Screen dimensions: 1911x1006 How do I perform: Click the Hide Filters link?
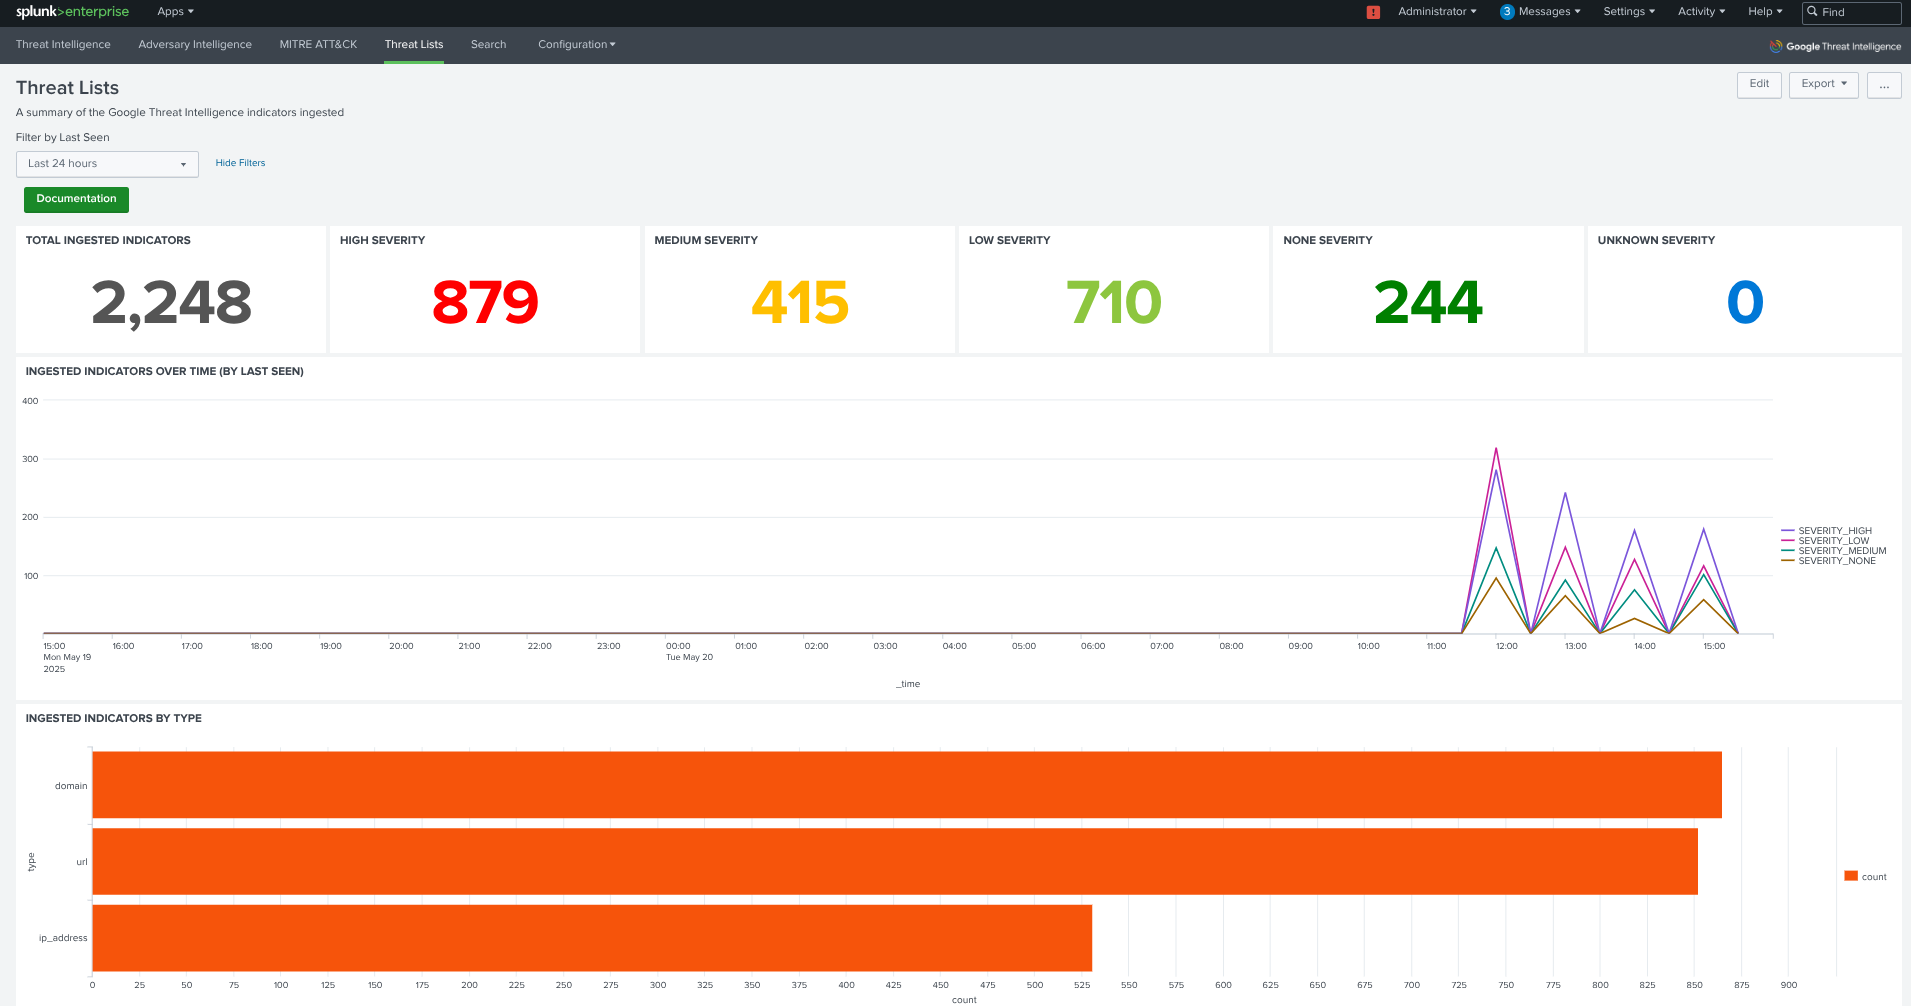[x=240, y=163]
